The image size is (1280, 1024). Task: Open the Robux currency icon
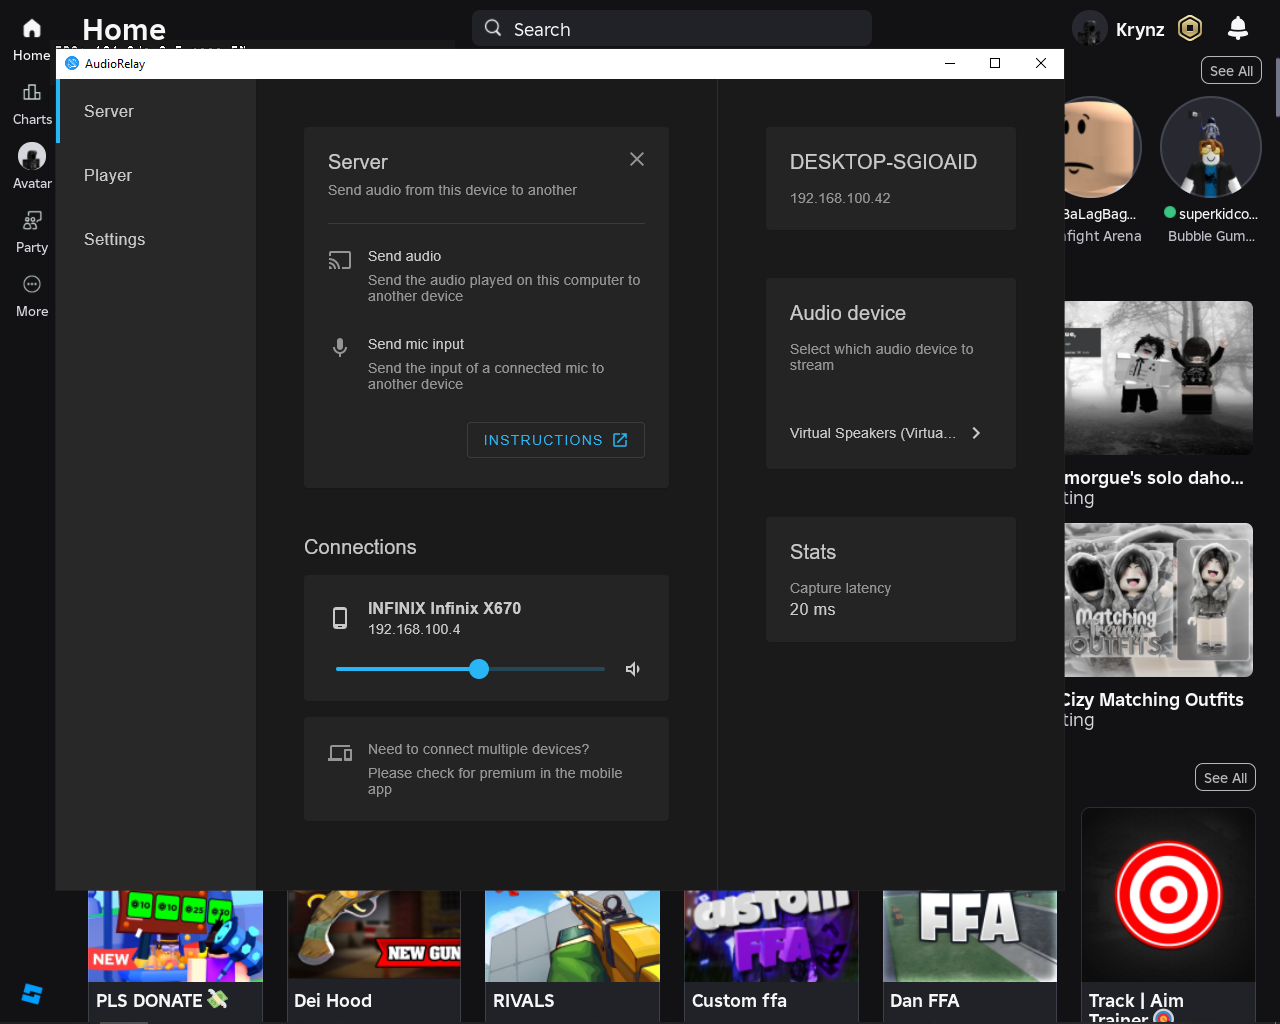(1189, 28)
